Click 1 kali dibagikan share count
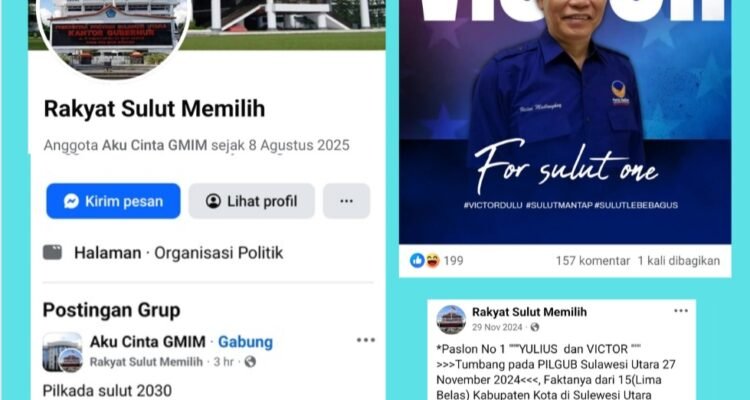 pos(678,261)
